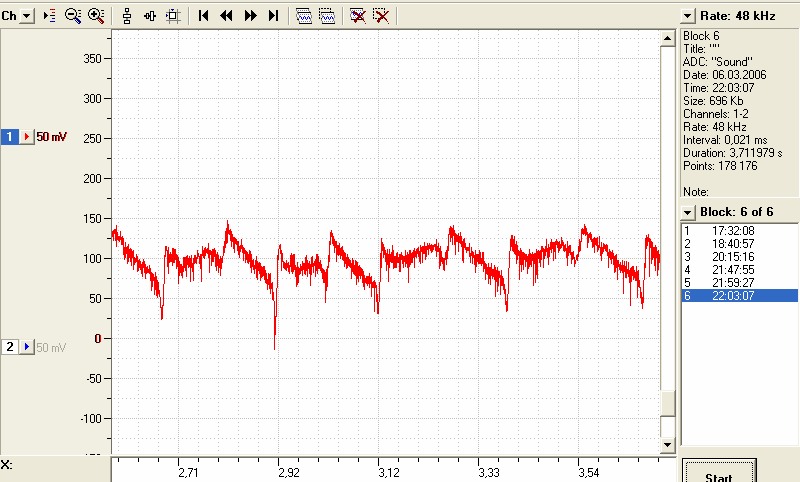
Task: Step forward with the fast-forward button
Action: [250, 16]
